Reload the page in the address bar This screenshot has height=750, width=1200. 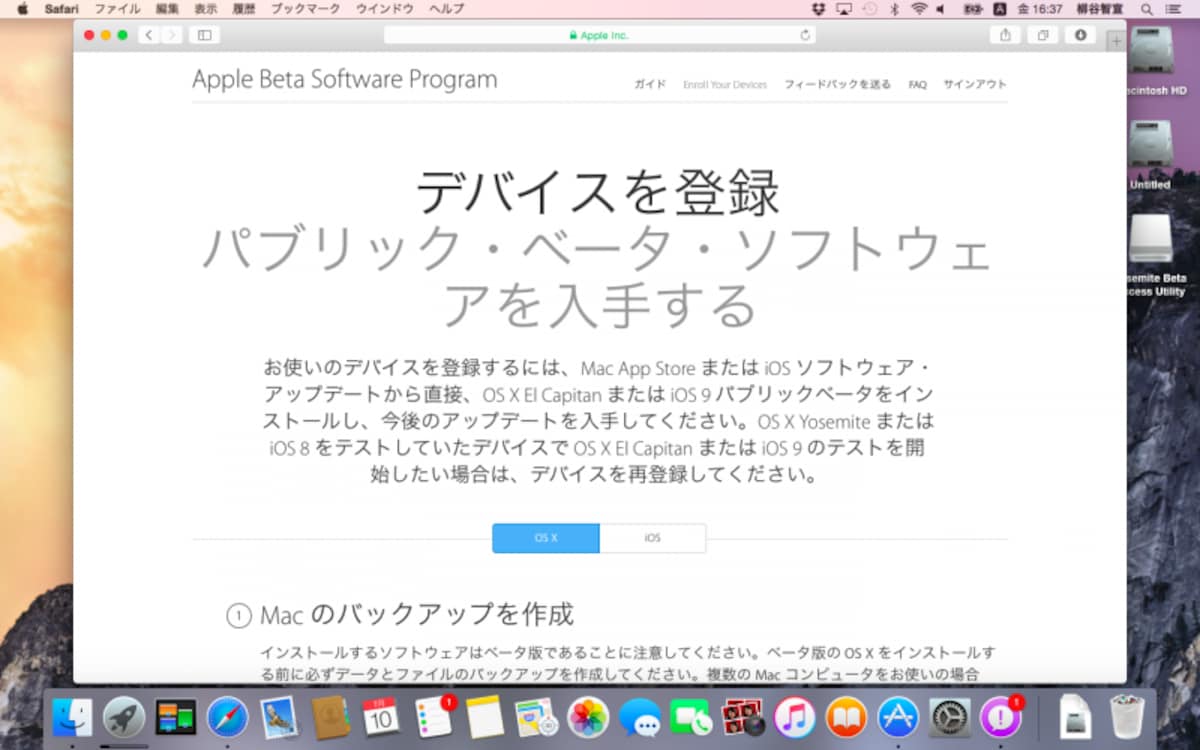pos(805,35)
